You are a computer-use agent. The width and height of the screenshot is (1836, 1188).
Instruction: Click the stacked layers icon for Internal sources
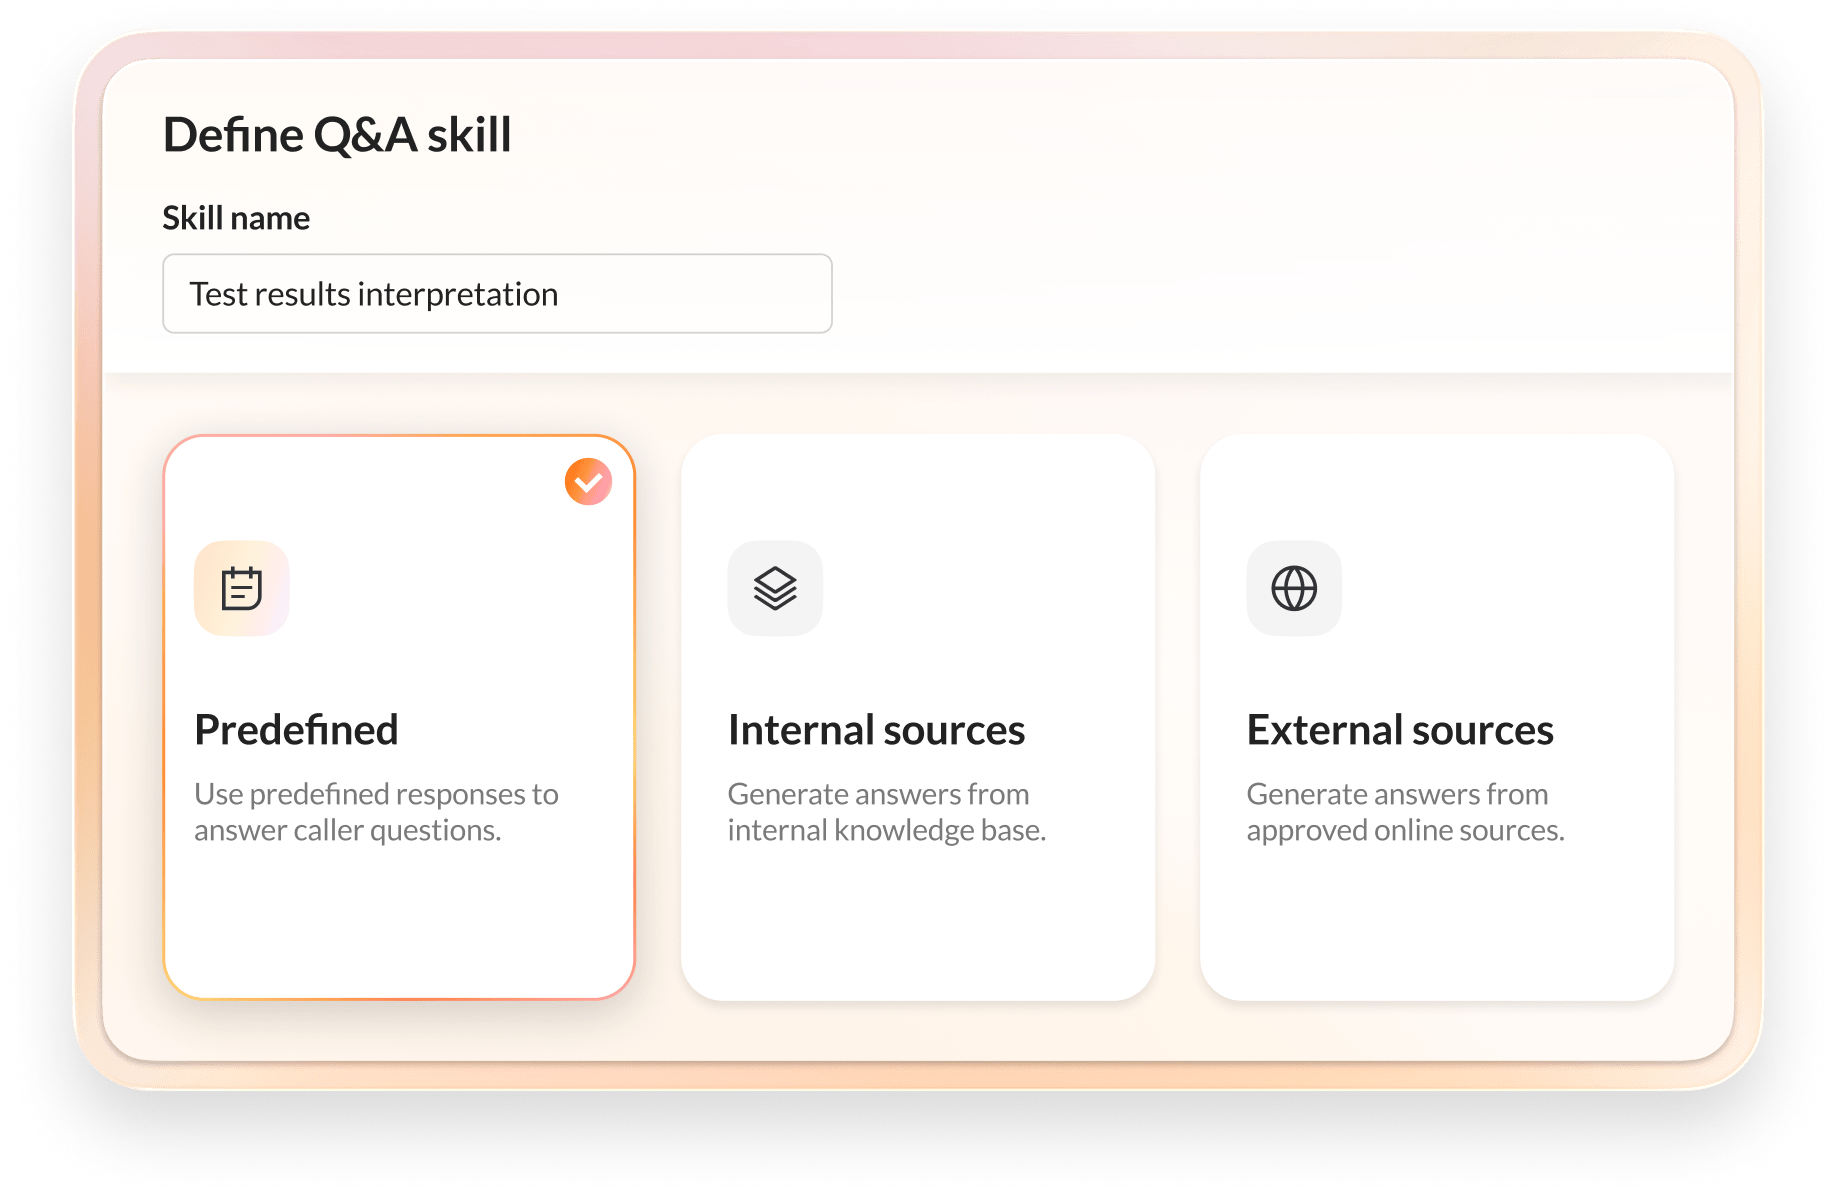tap(775, 588)
